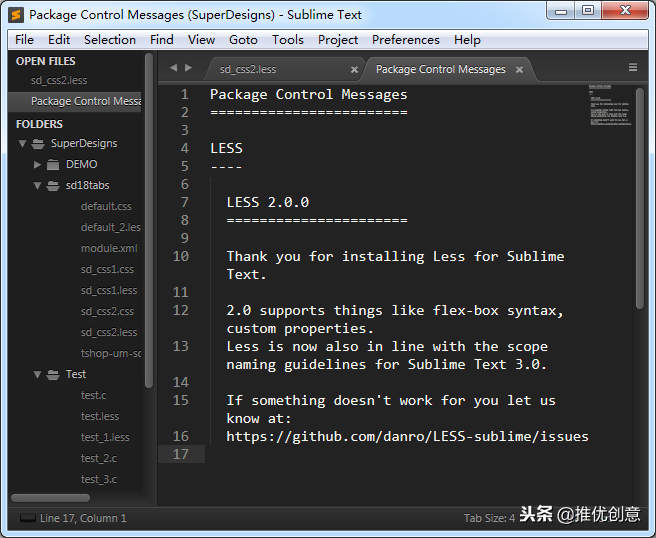Viewport: 656px width, 538px height.
Task: Open module.xml in the sidebar
Action: [109, 249]
